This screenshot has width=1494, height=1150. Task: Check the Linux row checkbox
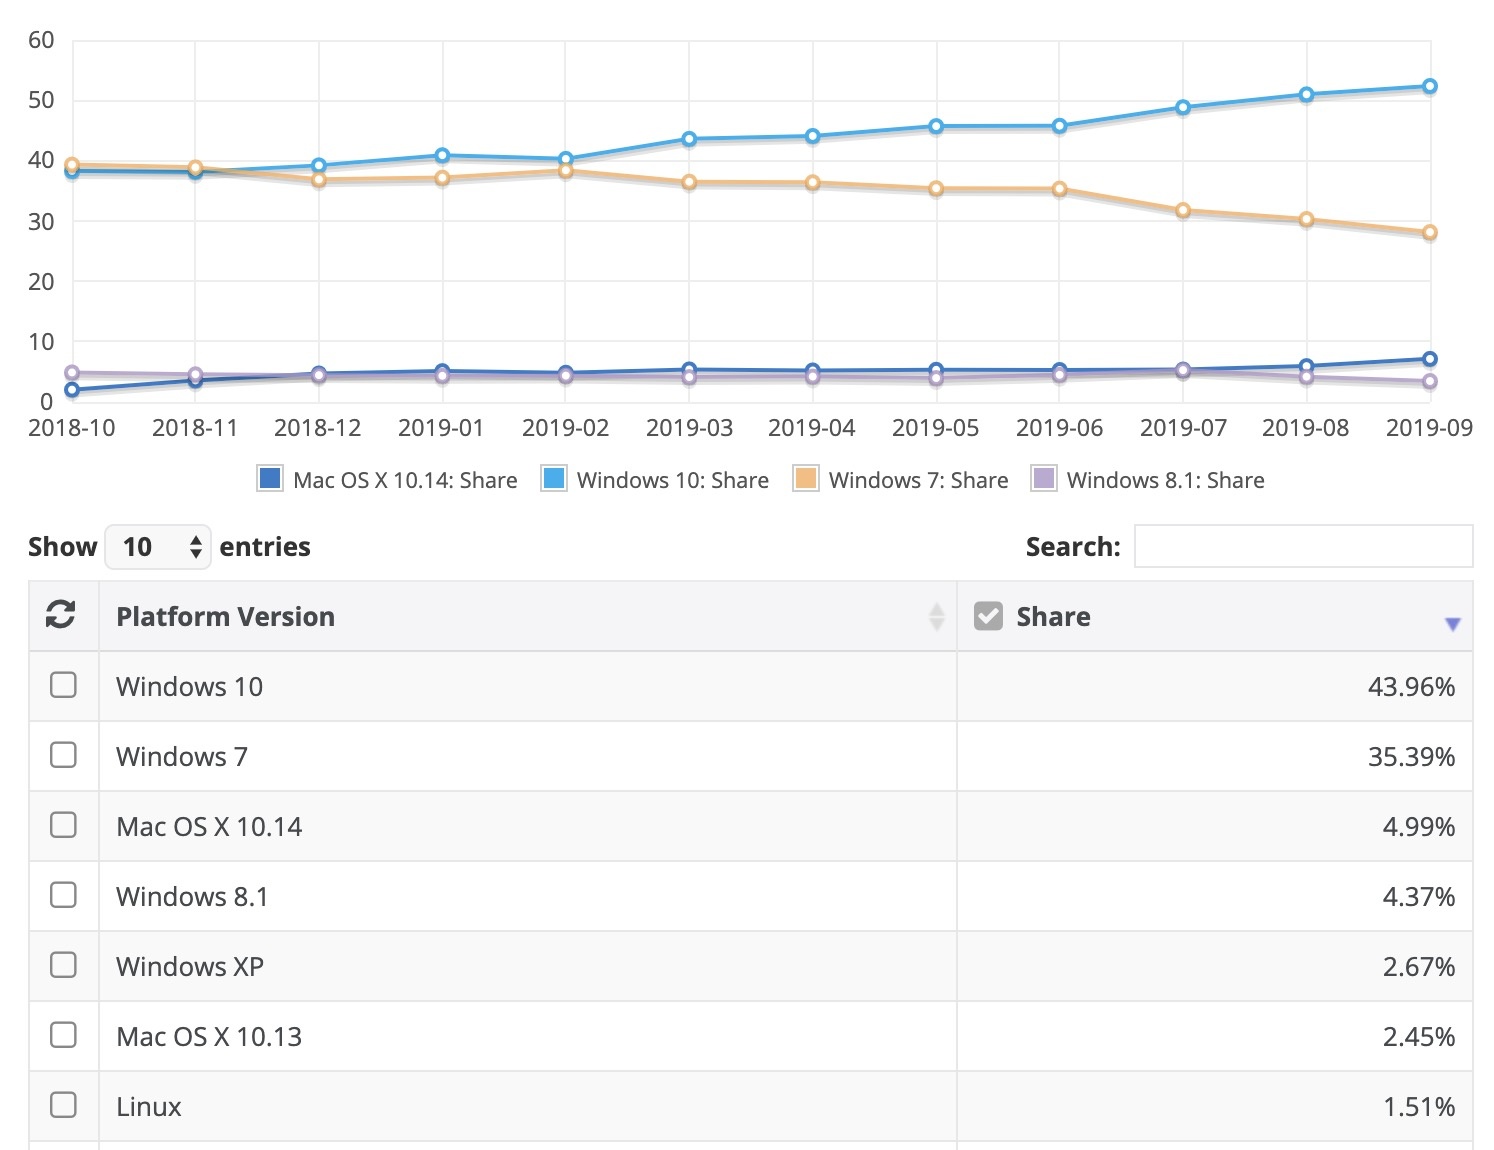[63, 1105]
